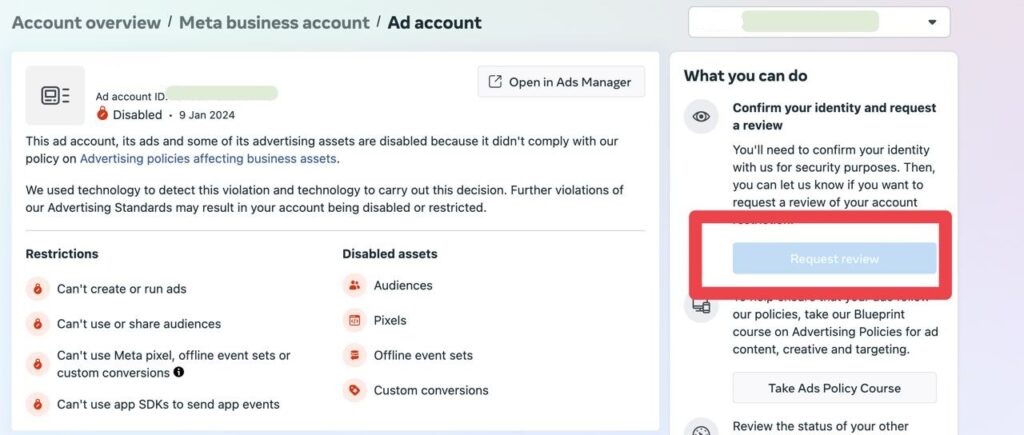Click the Disabled assets heading
Image resolution: width=1024 pixels, height=435 pixels.
[x=390, y=253]
